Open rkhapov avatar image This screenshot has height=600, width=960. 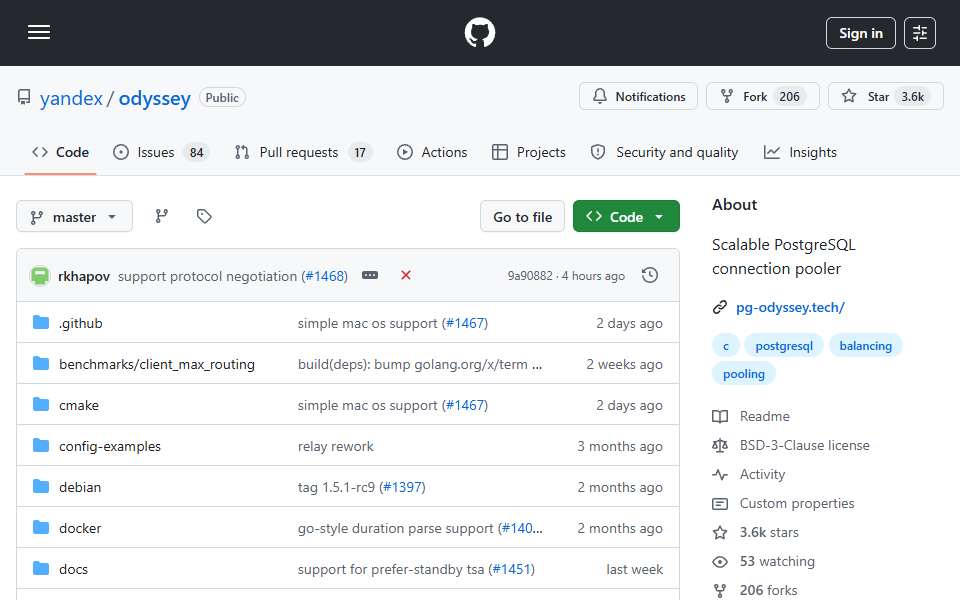tap(40, 276)
